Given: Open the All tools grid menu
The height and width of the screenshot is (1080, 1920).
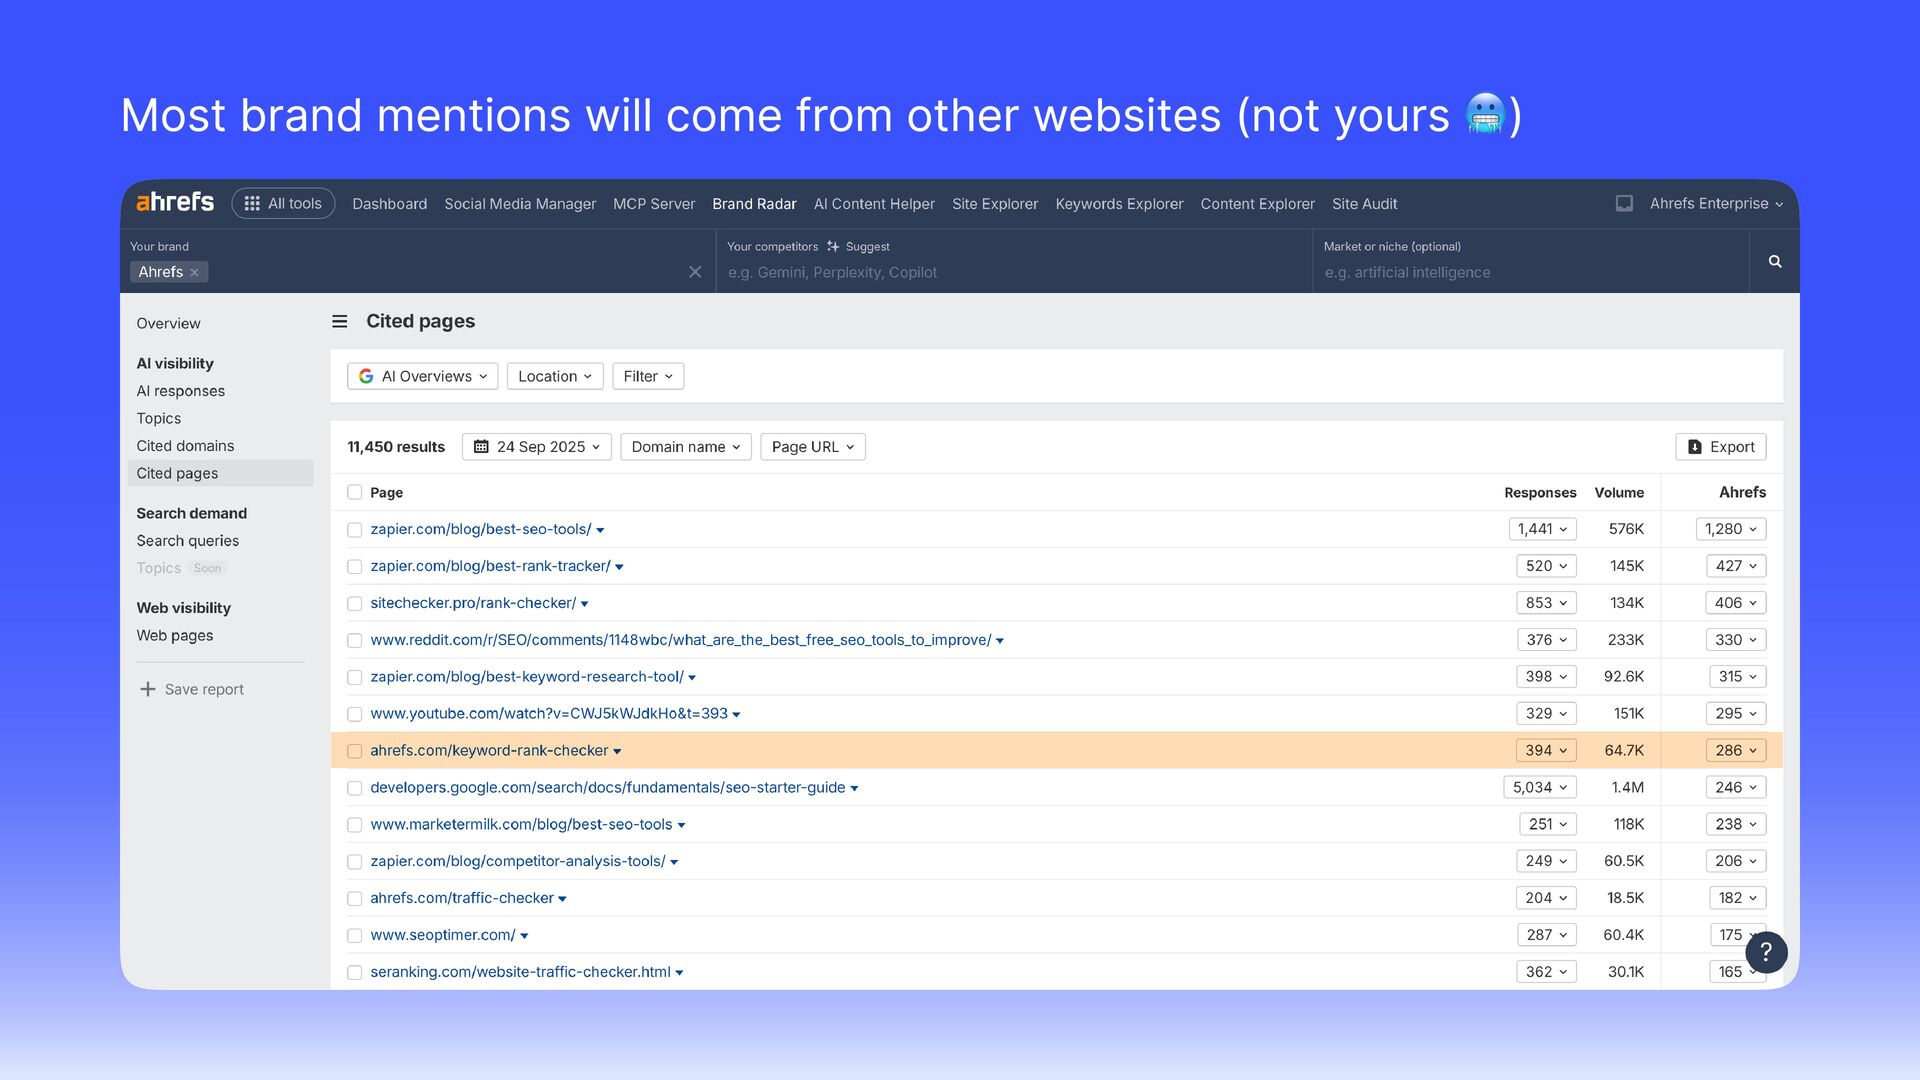Looking at the screenshot, I should coord(283,204).
